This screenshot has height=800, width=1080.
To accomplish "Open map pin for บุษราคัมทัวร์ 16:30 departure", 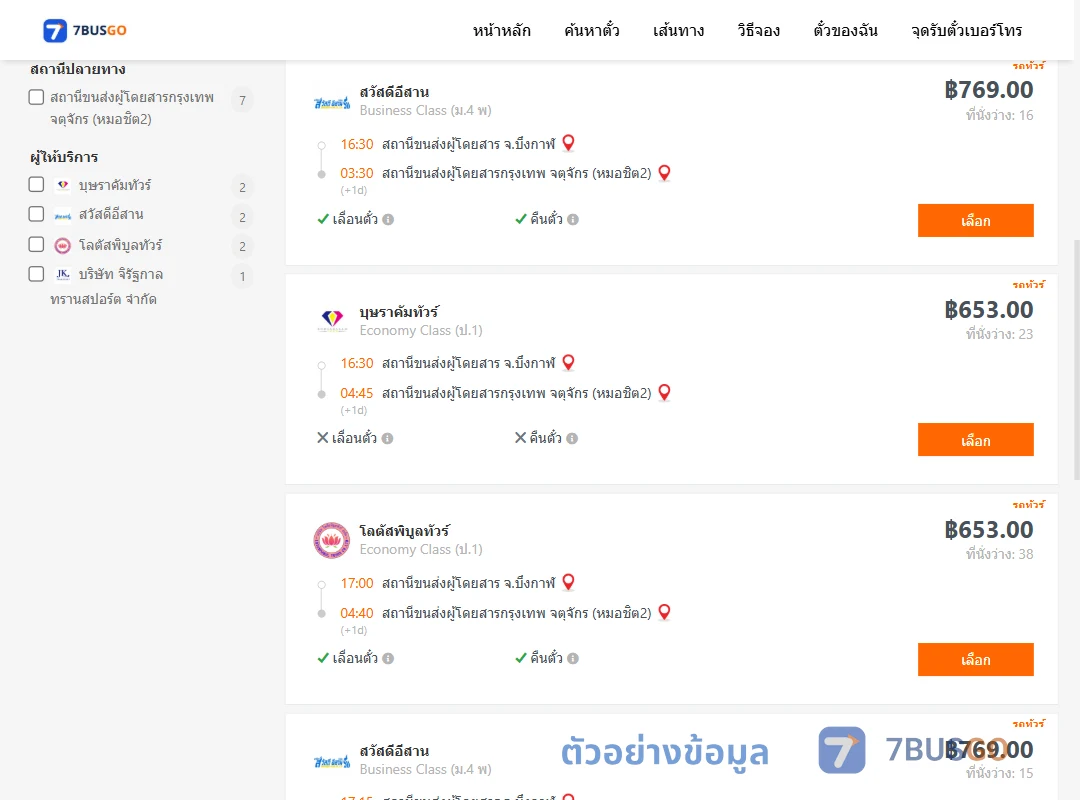I will coord(568,362).
